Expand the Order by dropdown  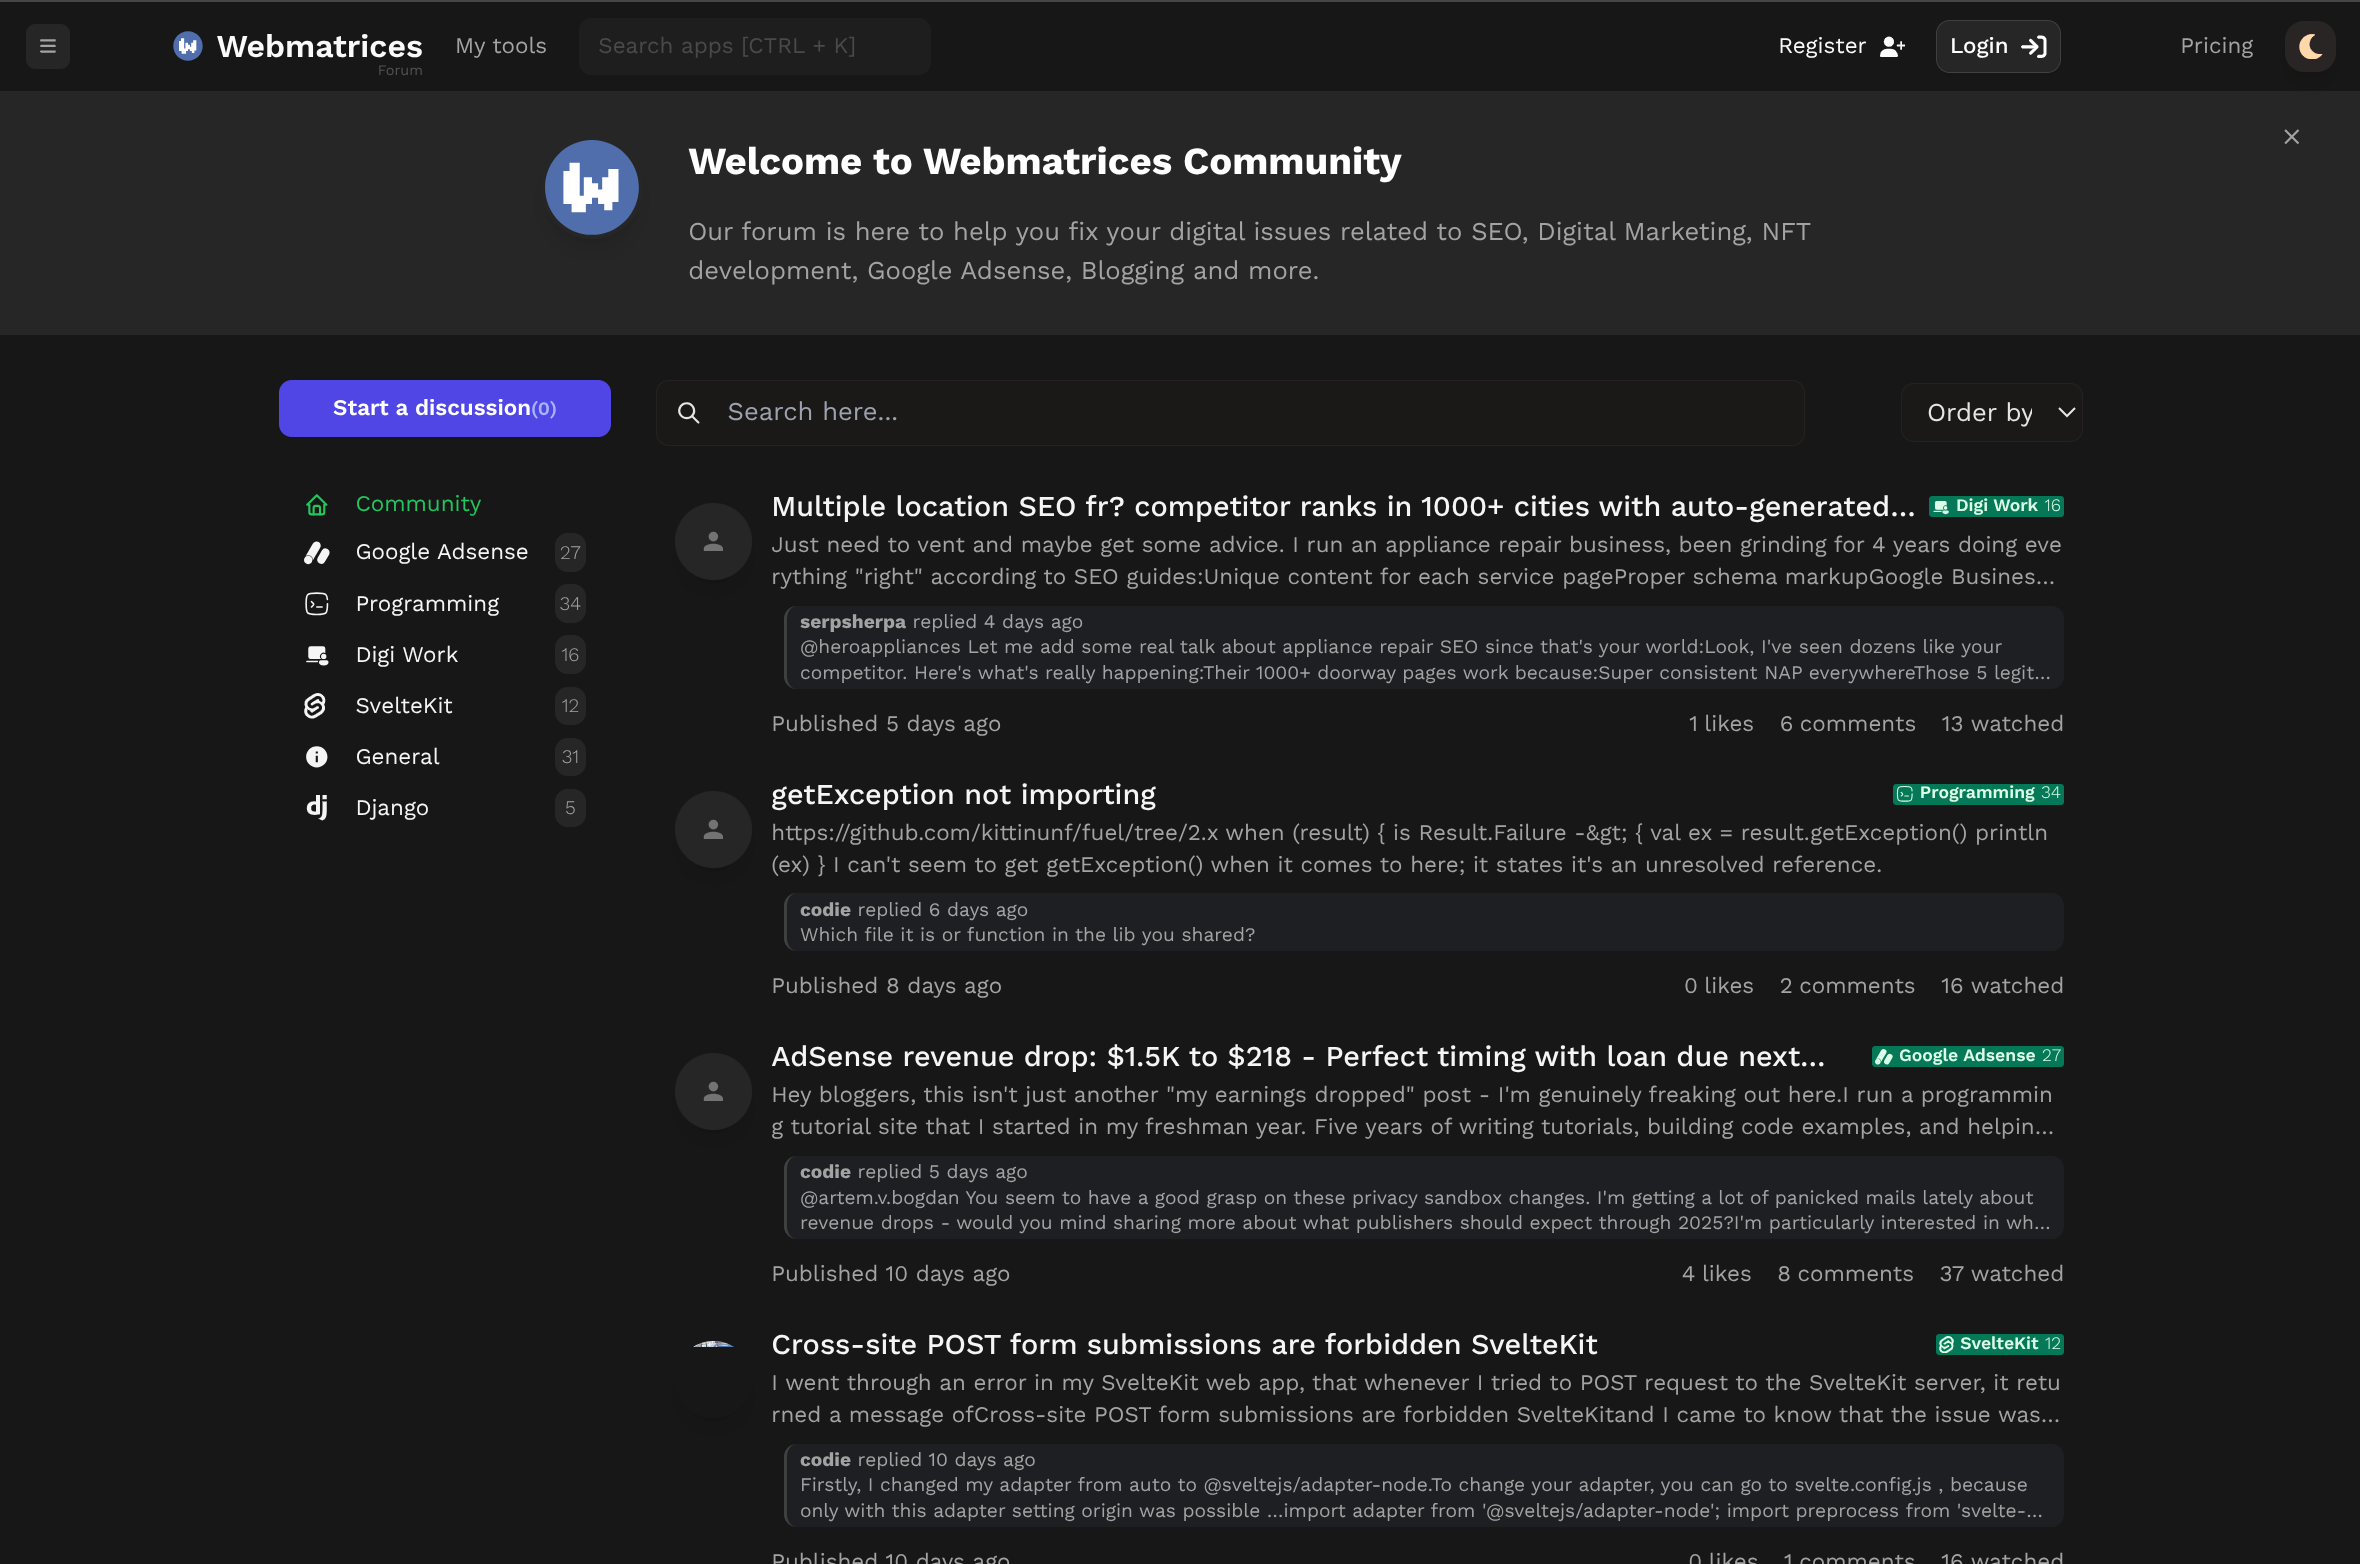pos(1991,412)
